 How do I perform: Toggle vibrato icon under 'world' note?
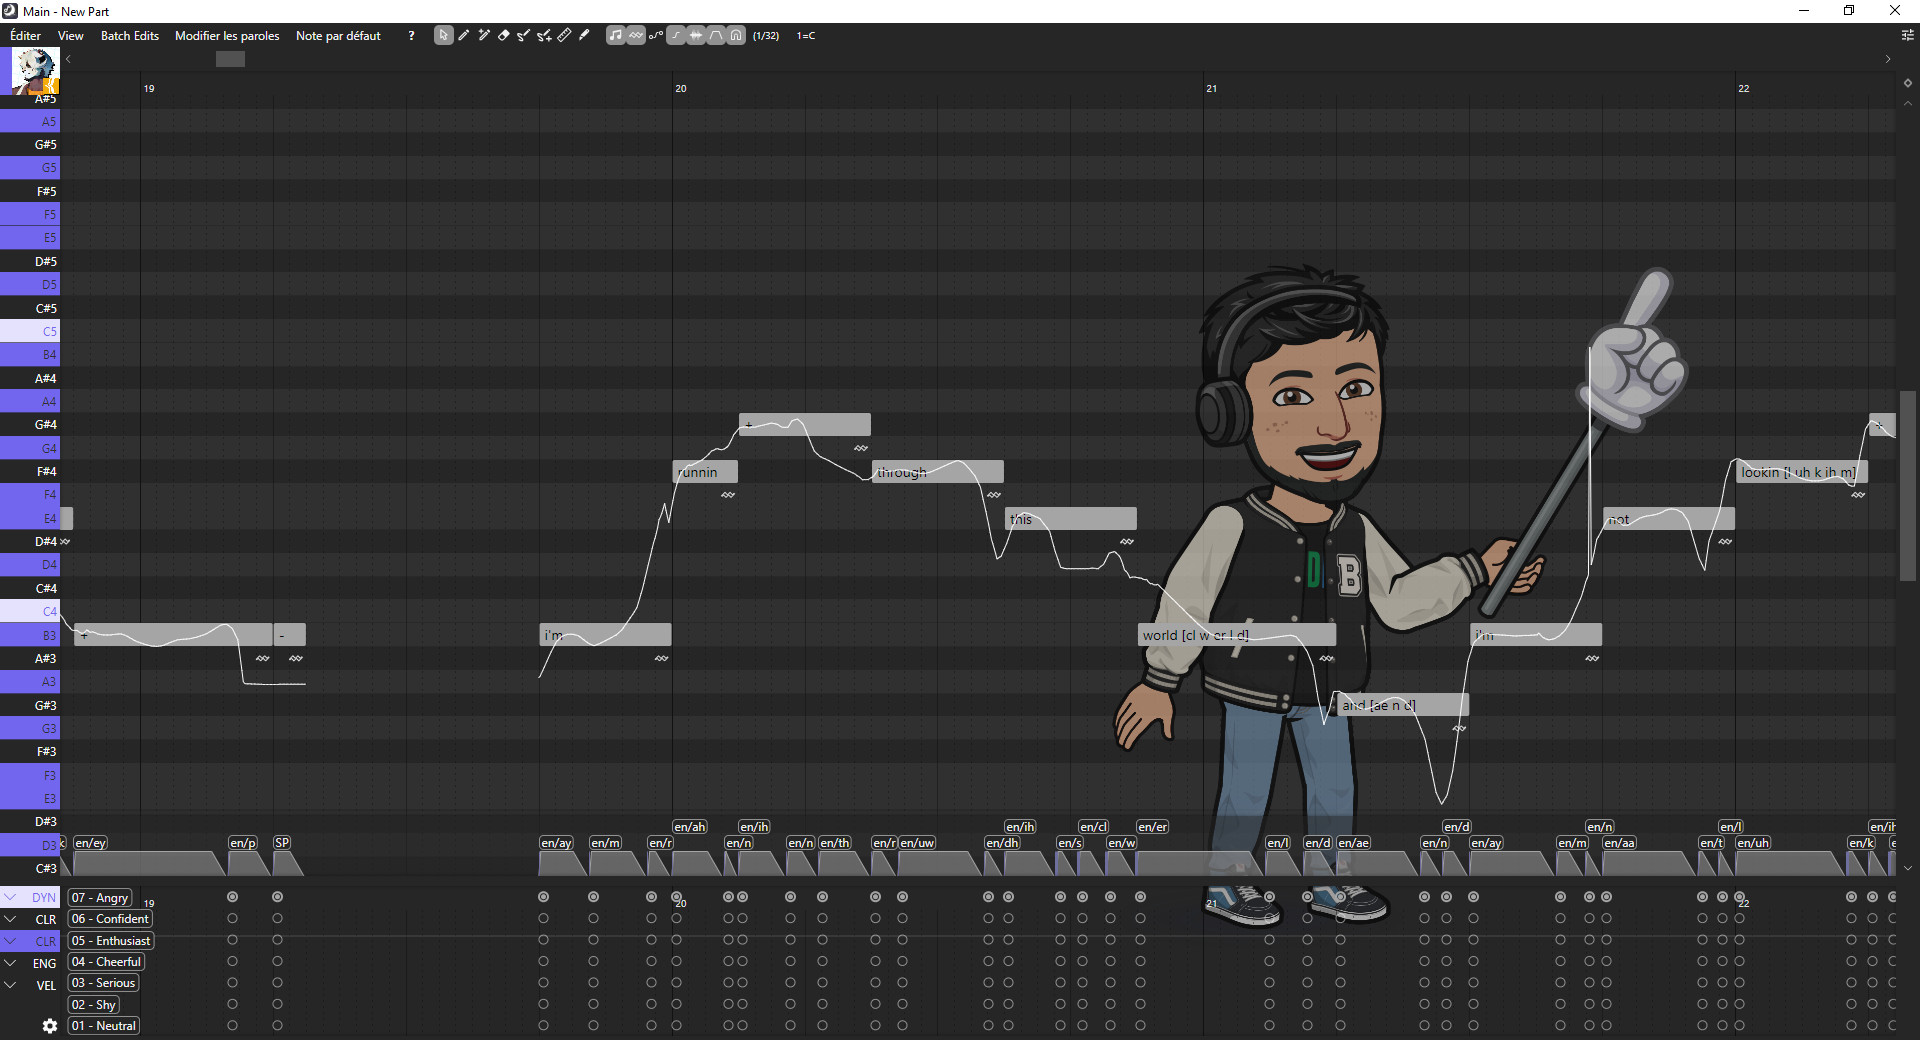pos(1326,658)
